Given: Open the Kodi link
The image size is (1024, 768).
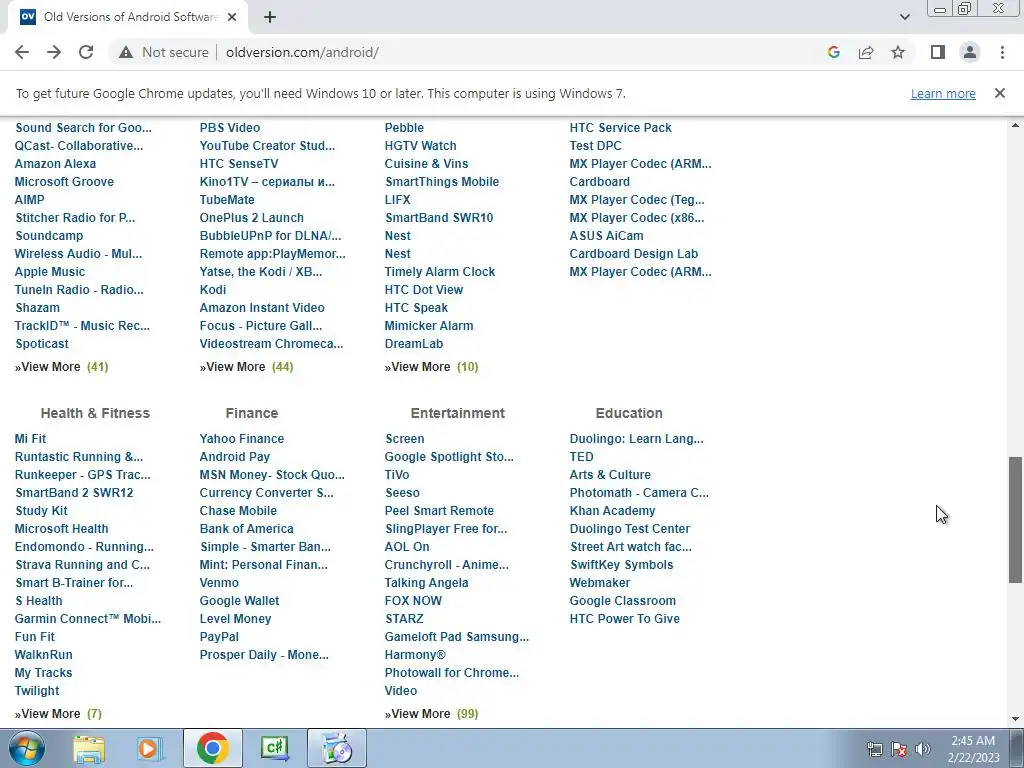Looking at the screenshot, I should 213,290.
